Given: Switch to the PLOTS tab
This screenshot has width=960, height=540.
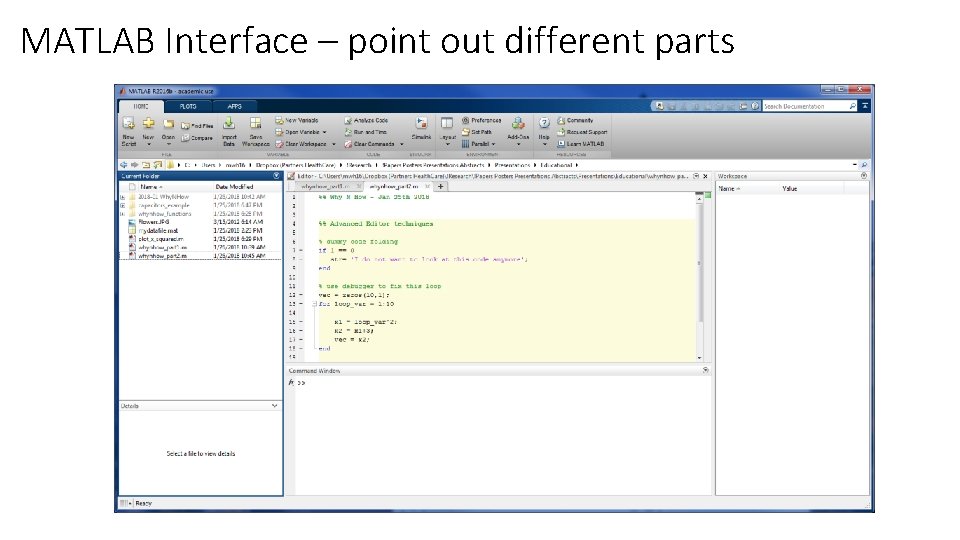Looking at the screenshot, I should click(x=188, y=106).
